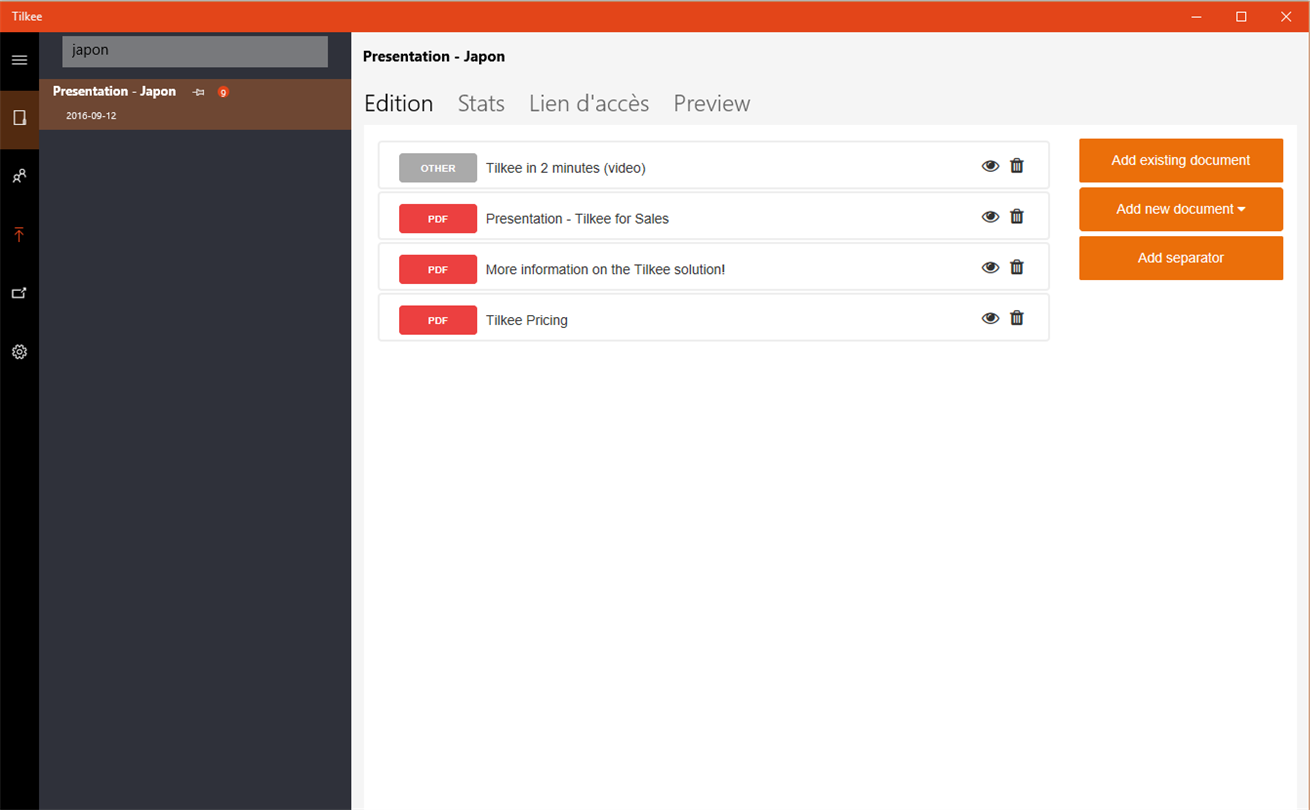Open the hamburger menu in sidebar
Viewport: 1310px width, 810px height.
click(19, 60)
